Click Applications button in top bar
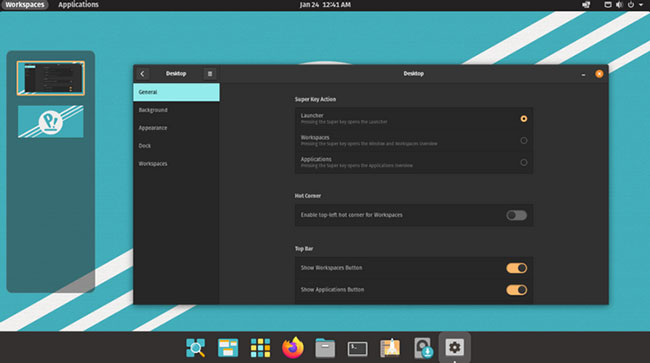Screen dimensions: 650x363 78,5
